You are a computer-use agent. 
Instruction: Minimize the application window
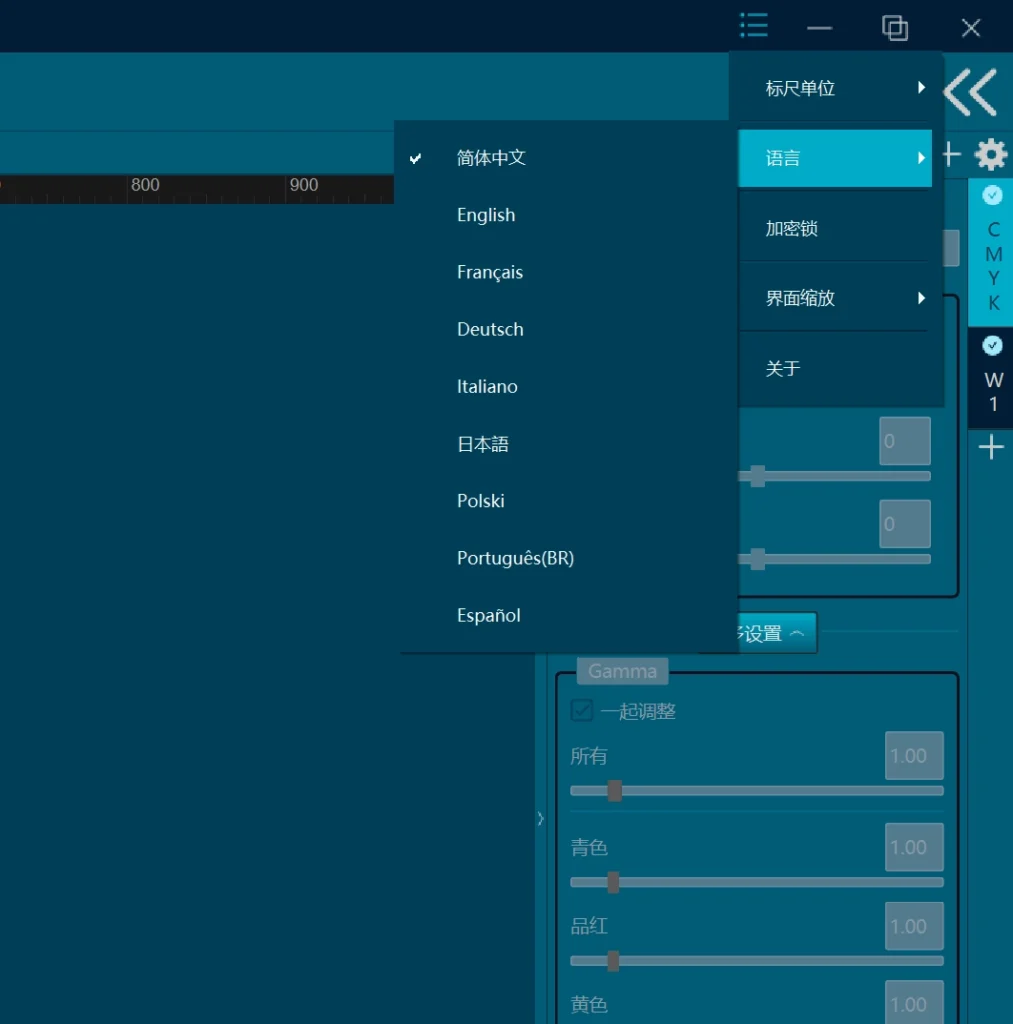[x=819, y=28]
